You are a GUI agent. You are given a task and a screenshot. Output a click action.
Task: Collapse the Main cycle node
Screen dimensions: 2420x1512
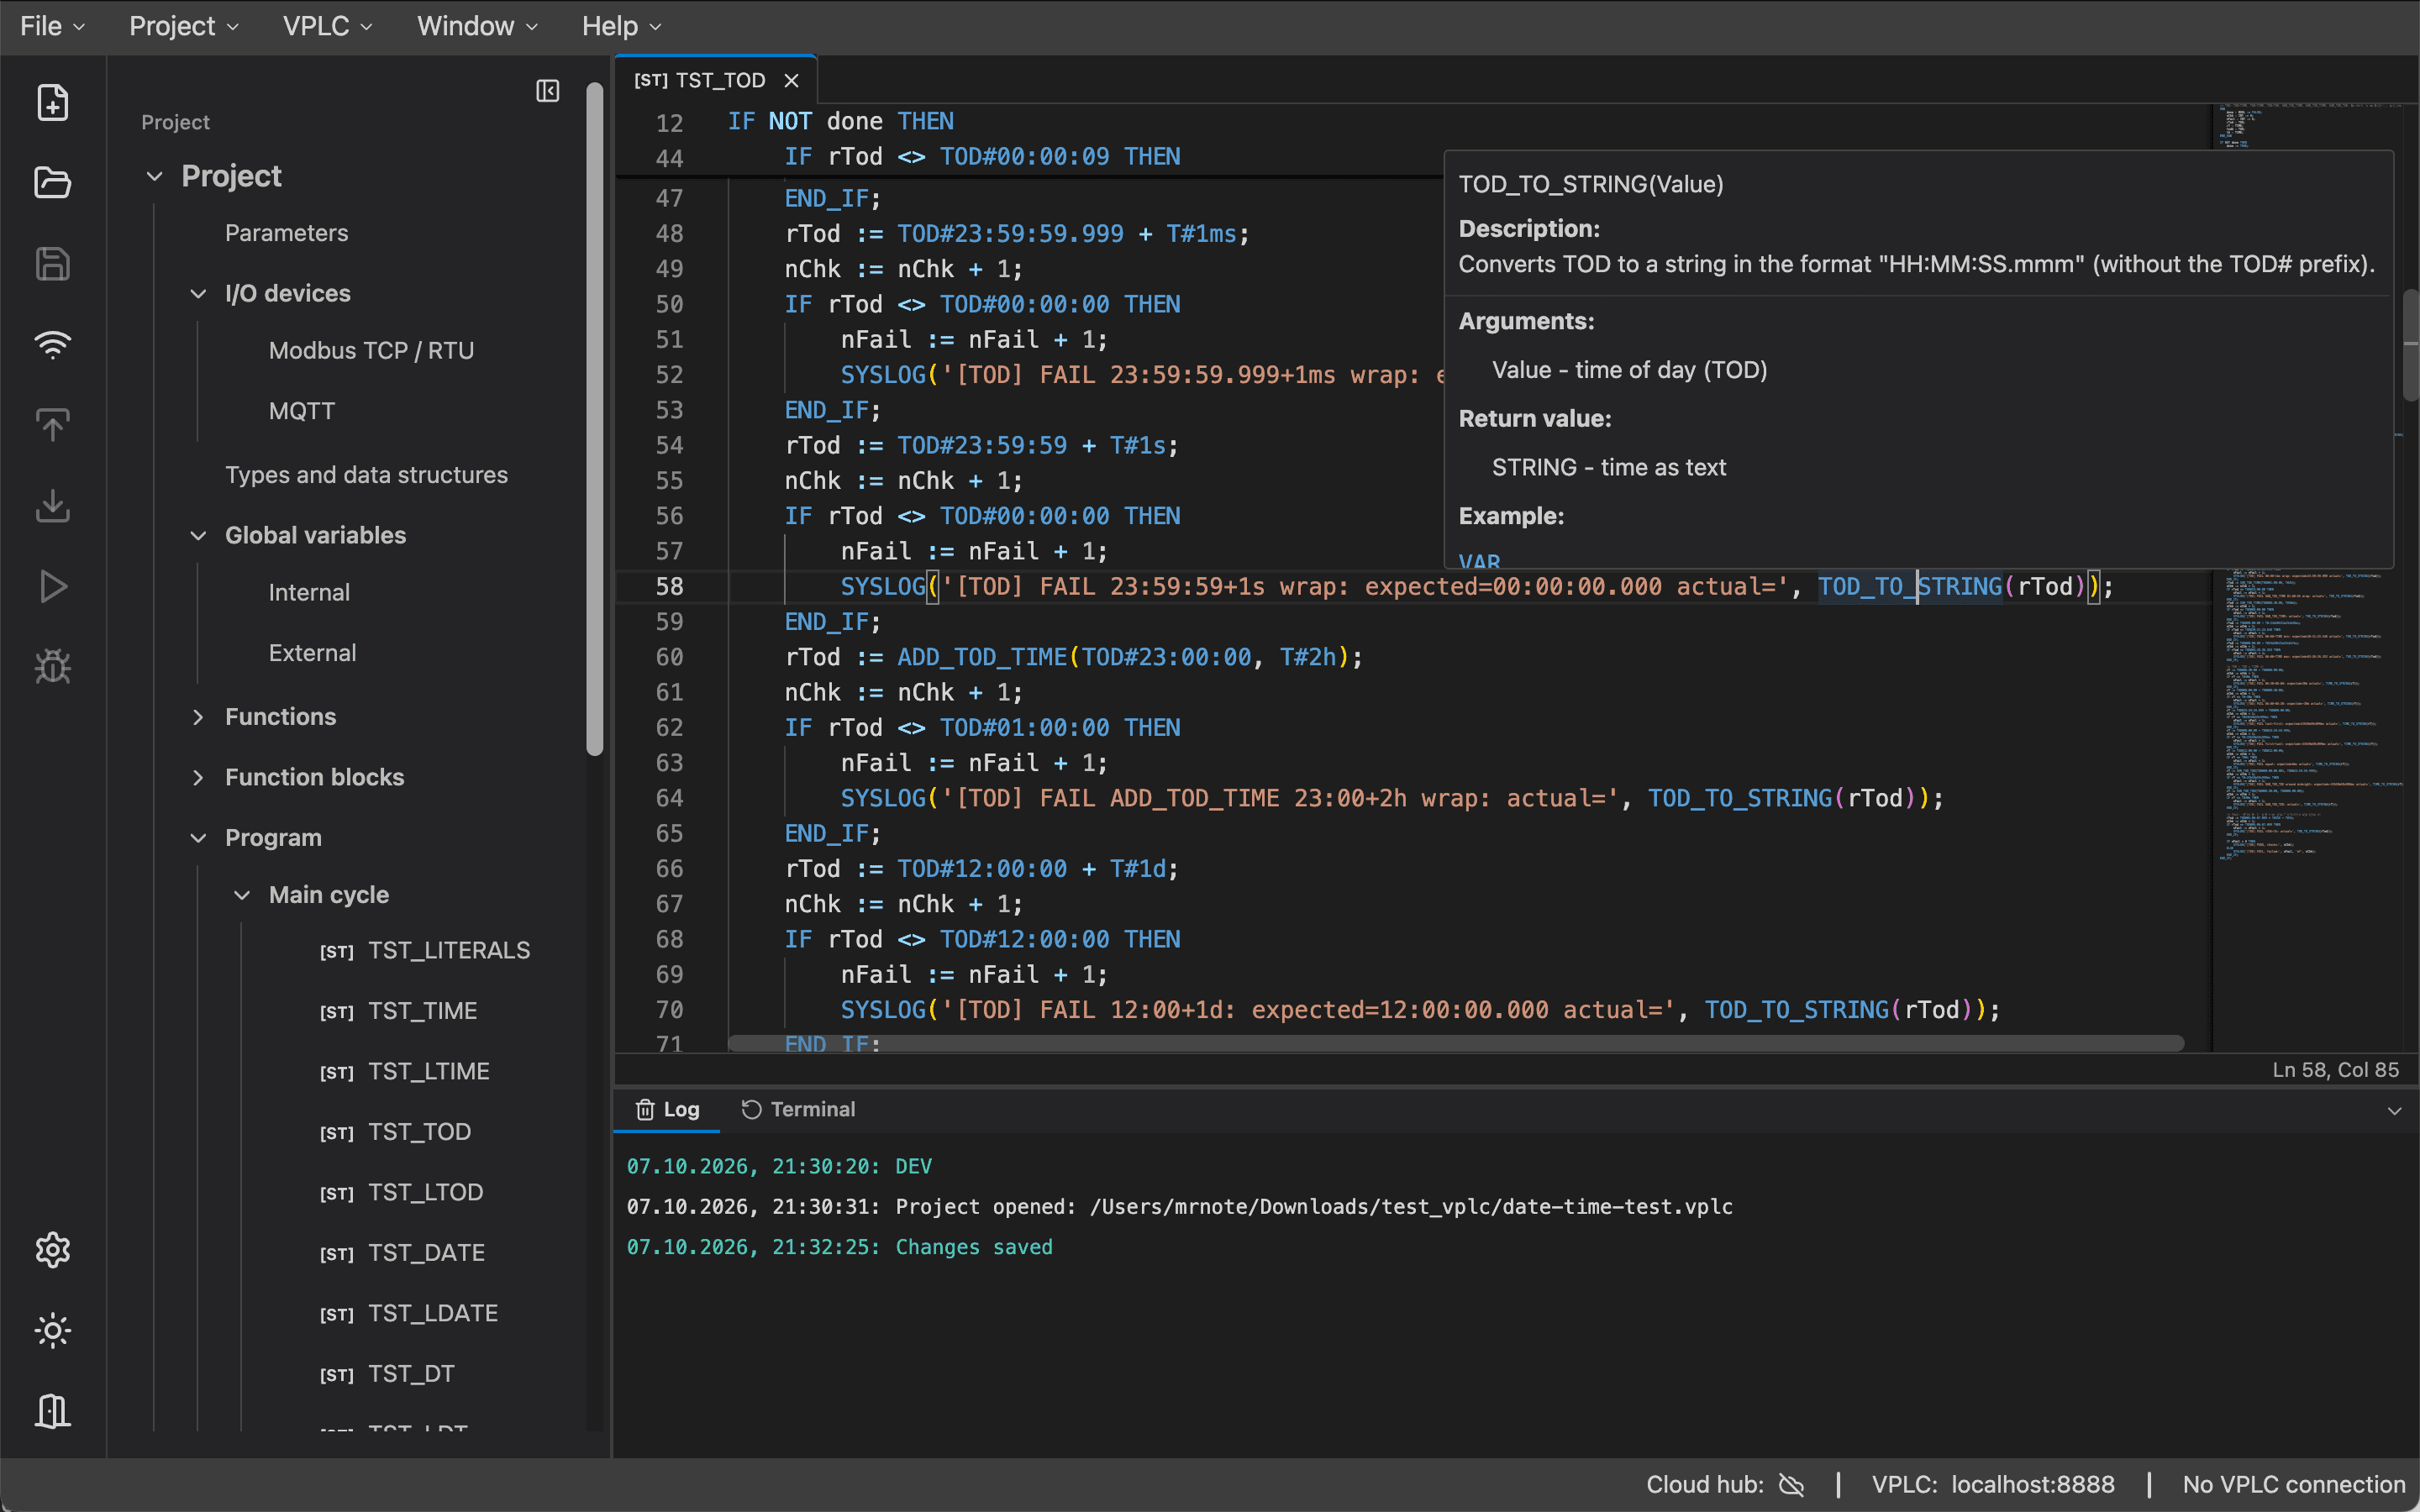coord(241,895)
